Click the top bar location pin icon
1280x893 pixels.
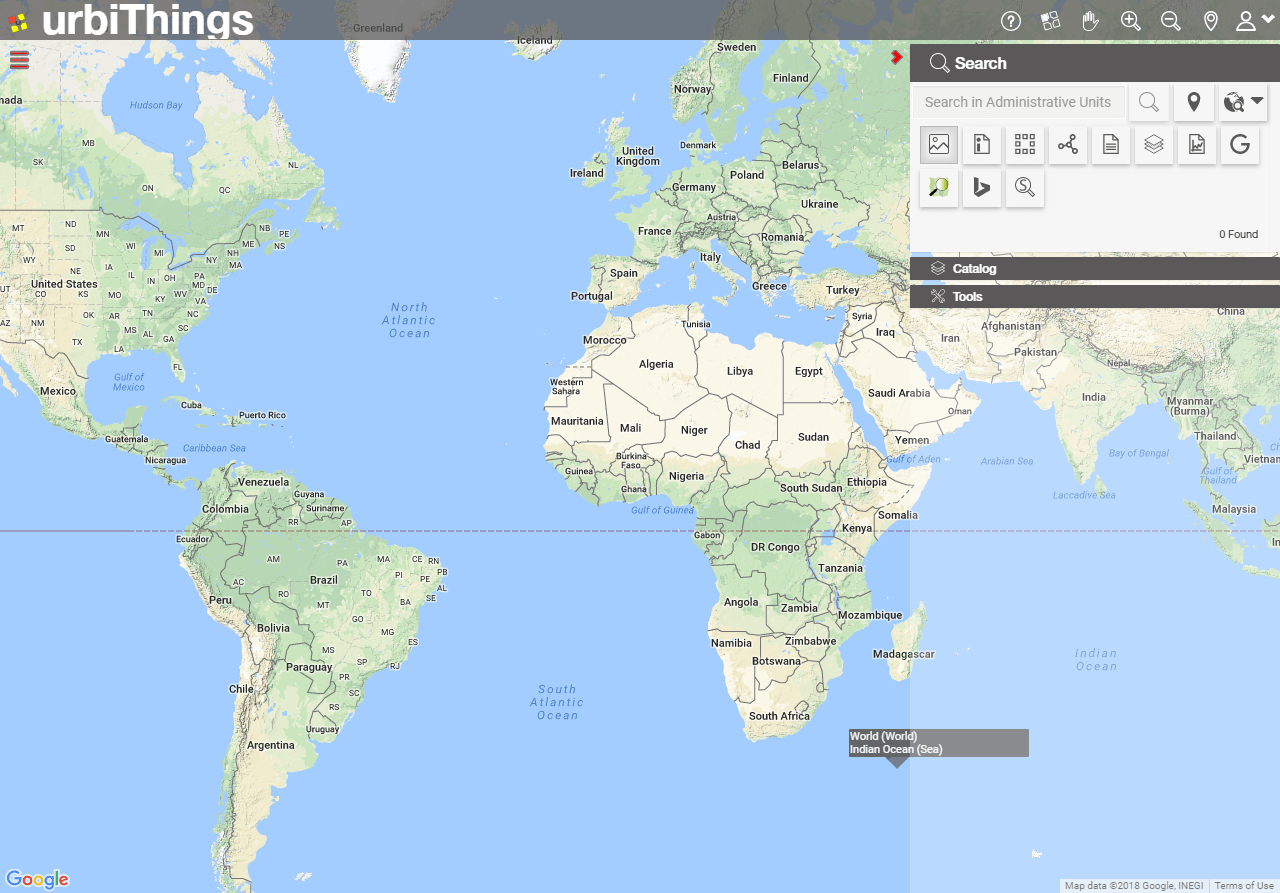point(1211,20)
